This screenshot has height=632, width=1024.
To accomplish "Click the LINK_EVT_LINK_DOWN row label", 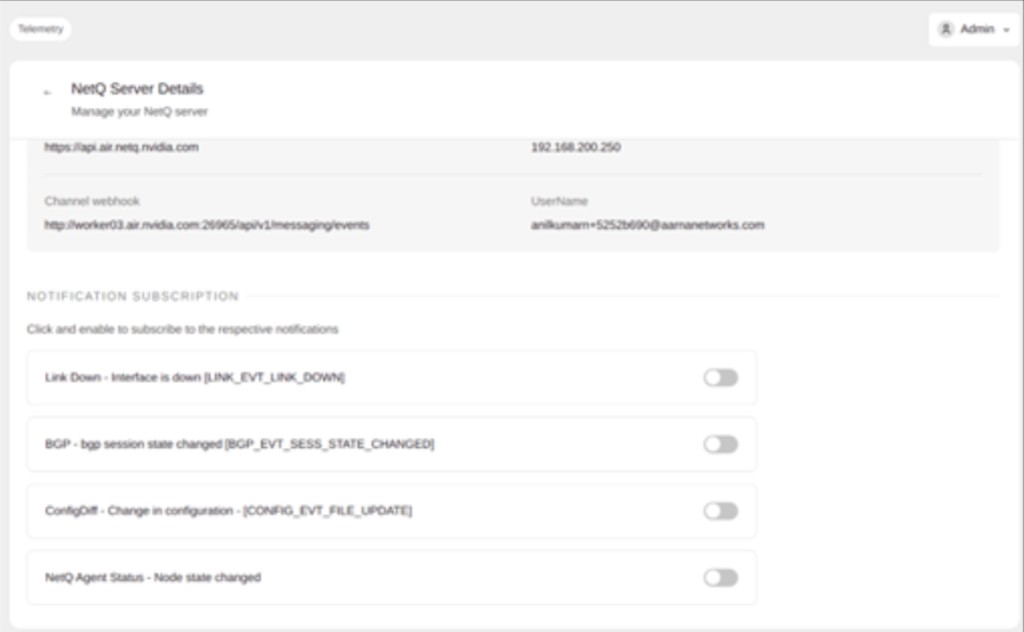I will [x=195, y=377].
